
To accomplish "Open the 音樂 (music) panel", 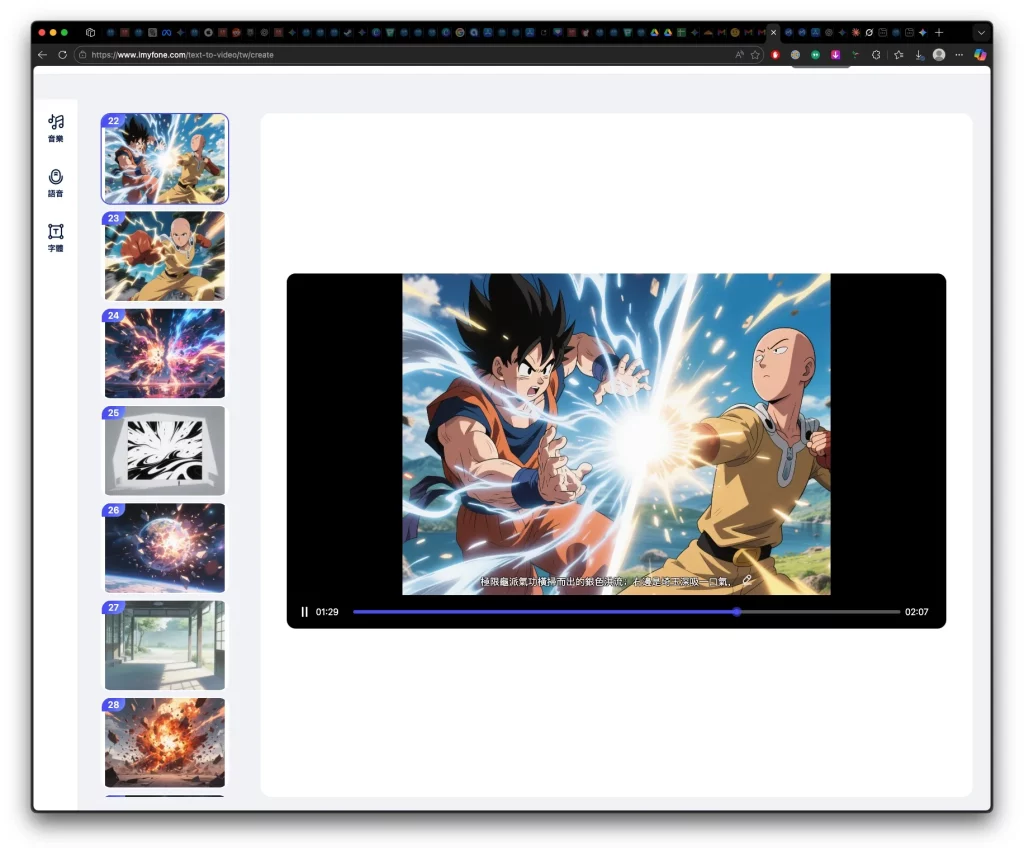I will (56, 127).
